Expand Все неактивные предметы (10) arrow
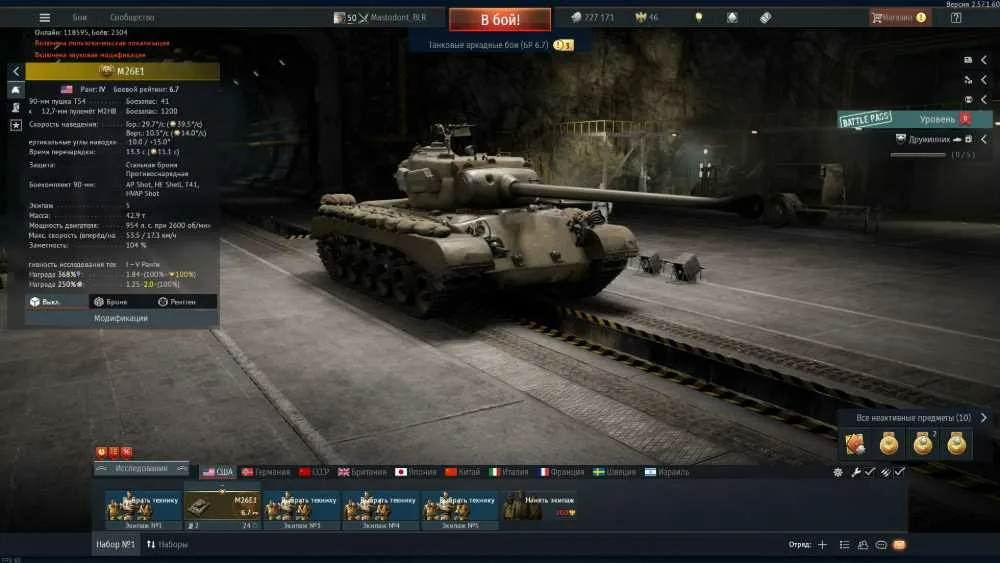The image size is (1000, 563). [x=983, y=418]
